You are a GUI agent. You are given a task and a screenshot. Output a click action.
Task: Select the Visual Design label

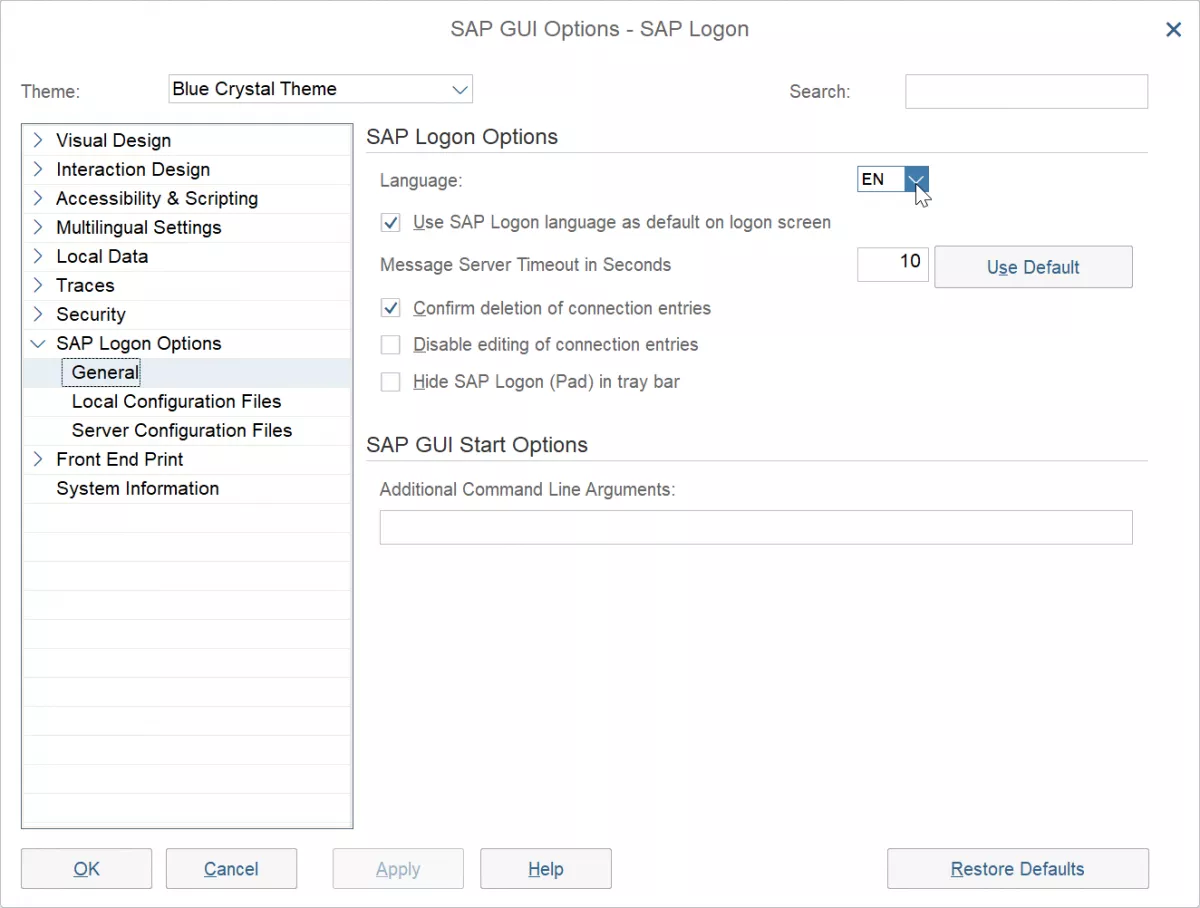point(114,140)
